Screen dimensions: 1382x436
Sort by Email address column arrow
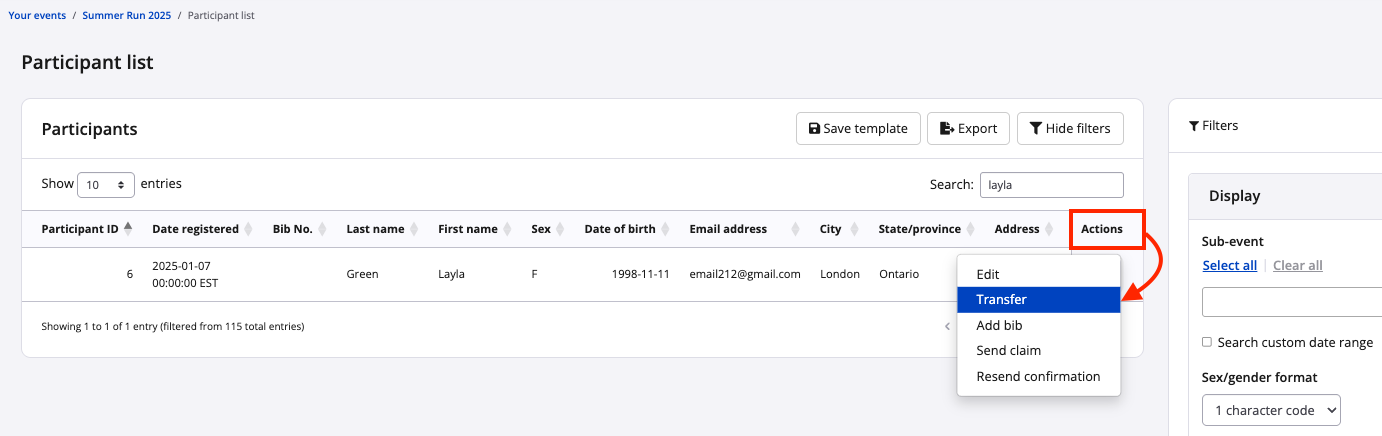[795, 229]
